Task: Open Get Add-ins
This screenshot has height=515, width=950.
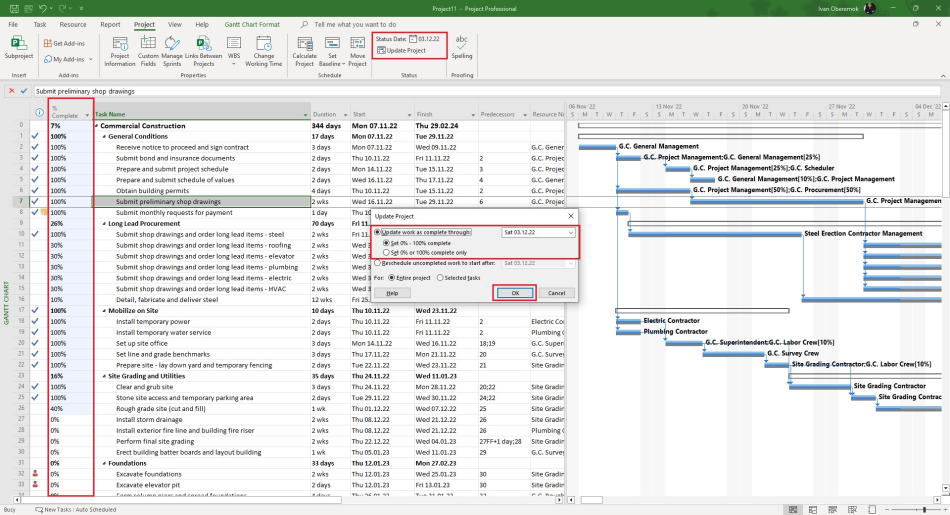Action: point(64,44)
